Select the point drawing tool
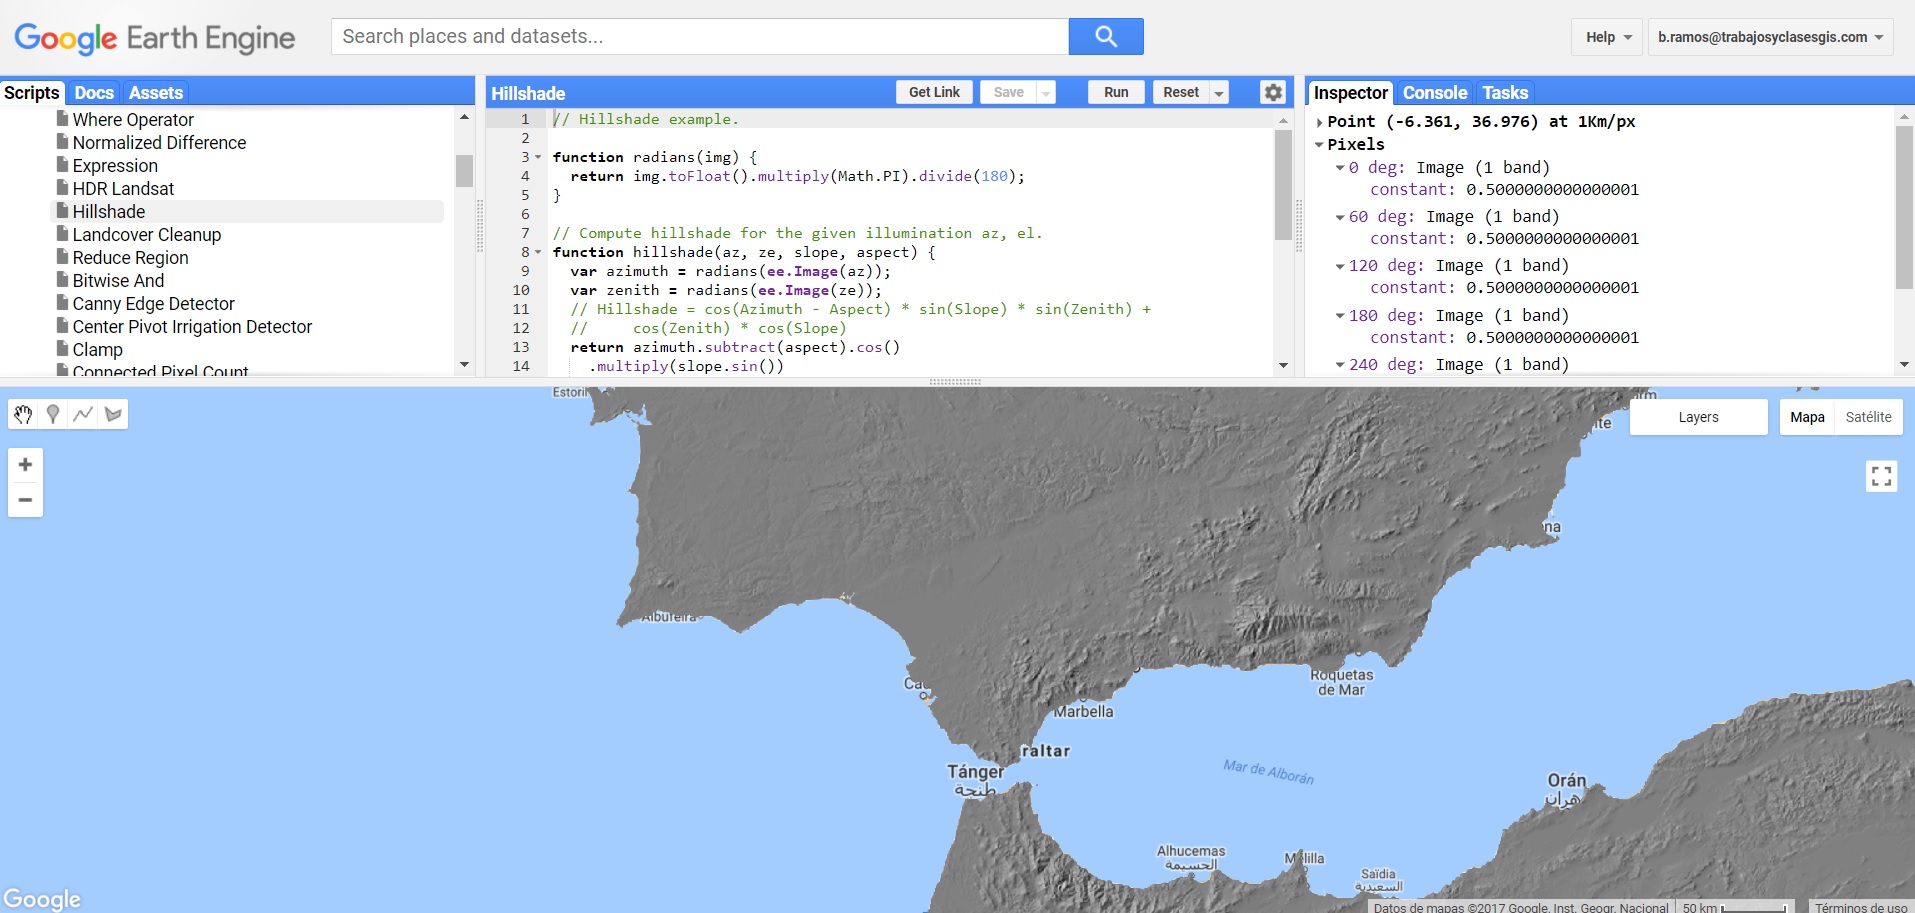Image resolution: width=1915 pixels, height=913 pixels. [x=53, y=414]
